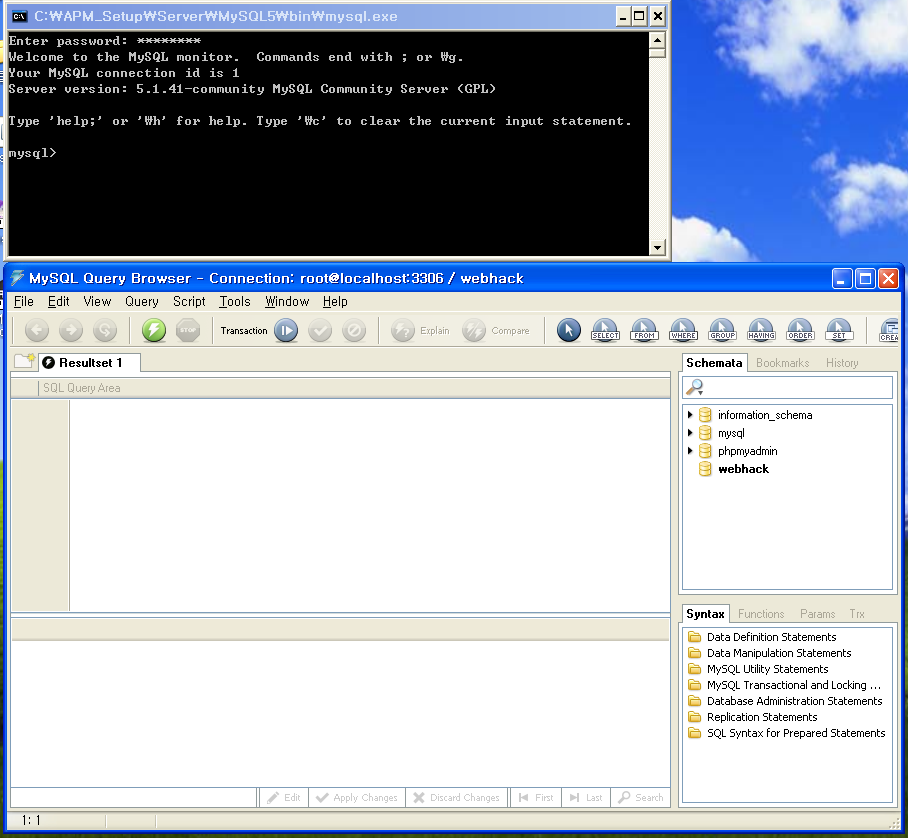Switch to the History tab
The height and width of the screenshot is (838, 908).
click(x=841, y=363)
